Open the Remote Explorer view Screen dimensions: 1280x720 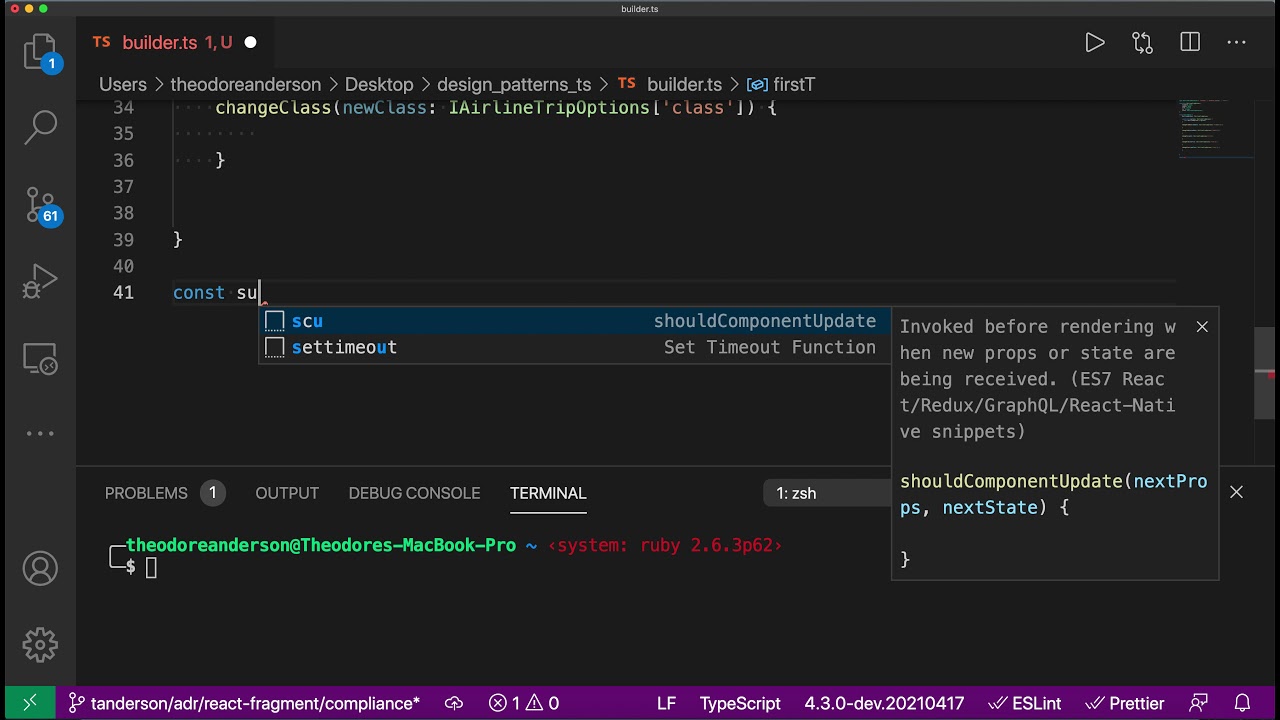tap(40, 358)
